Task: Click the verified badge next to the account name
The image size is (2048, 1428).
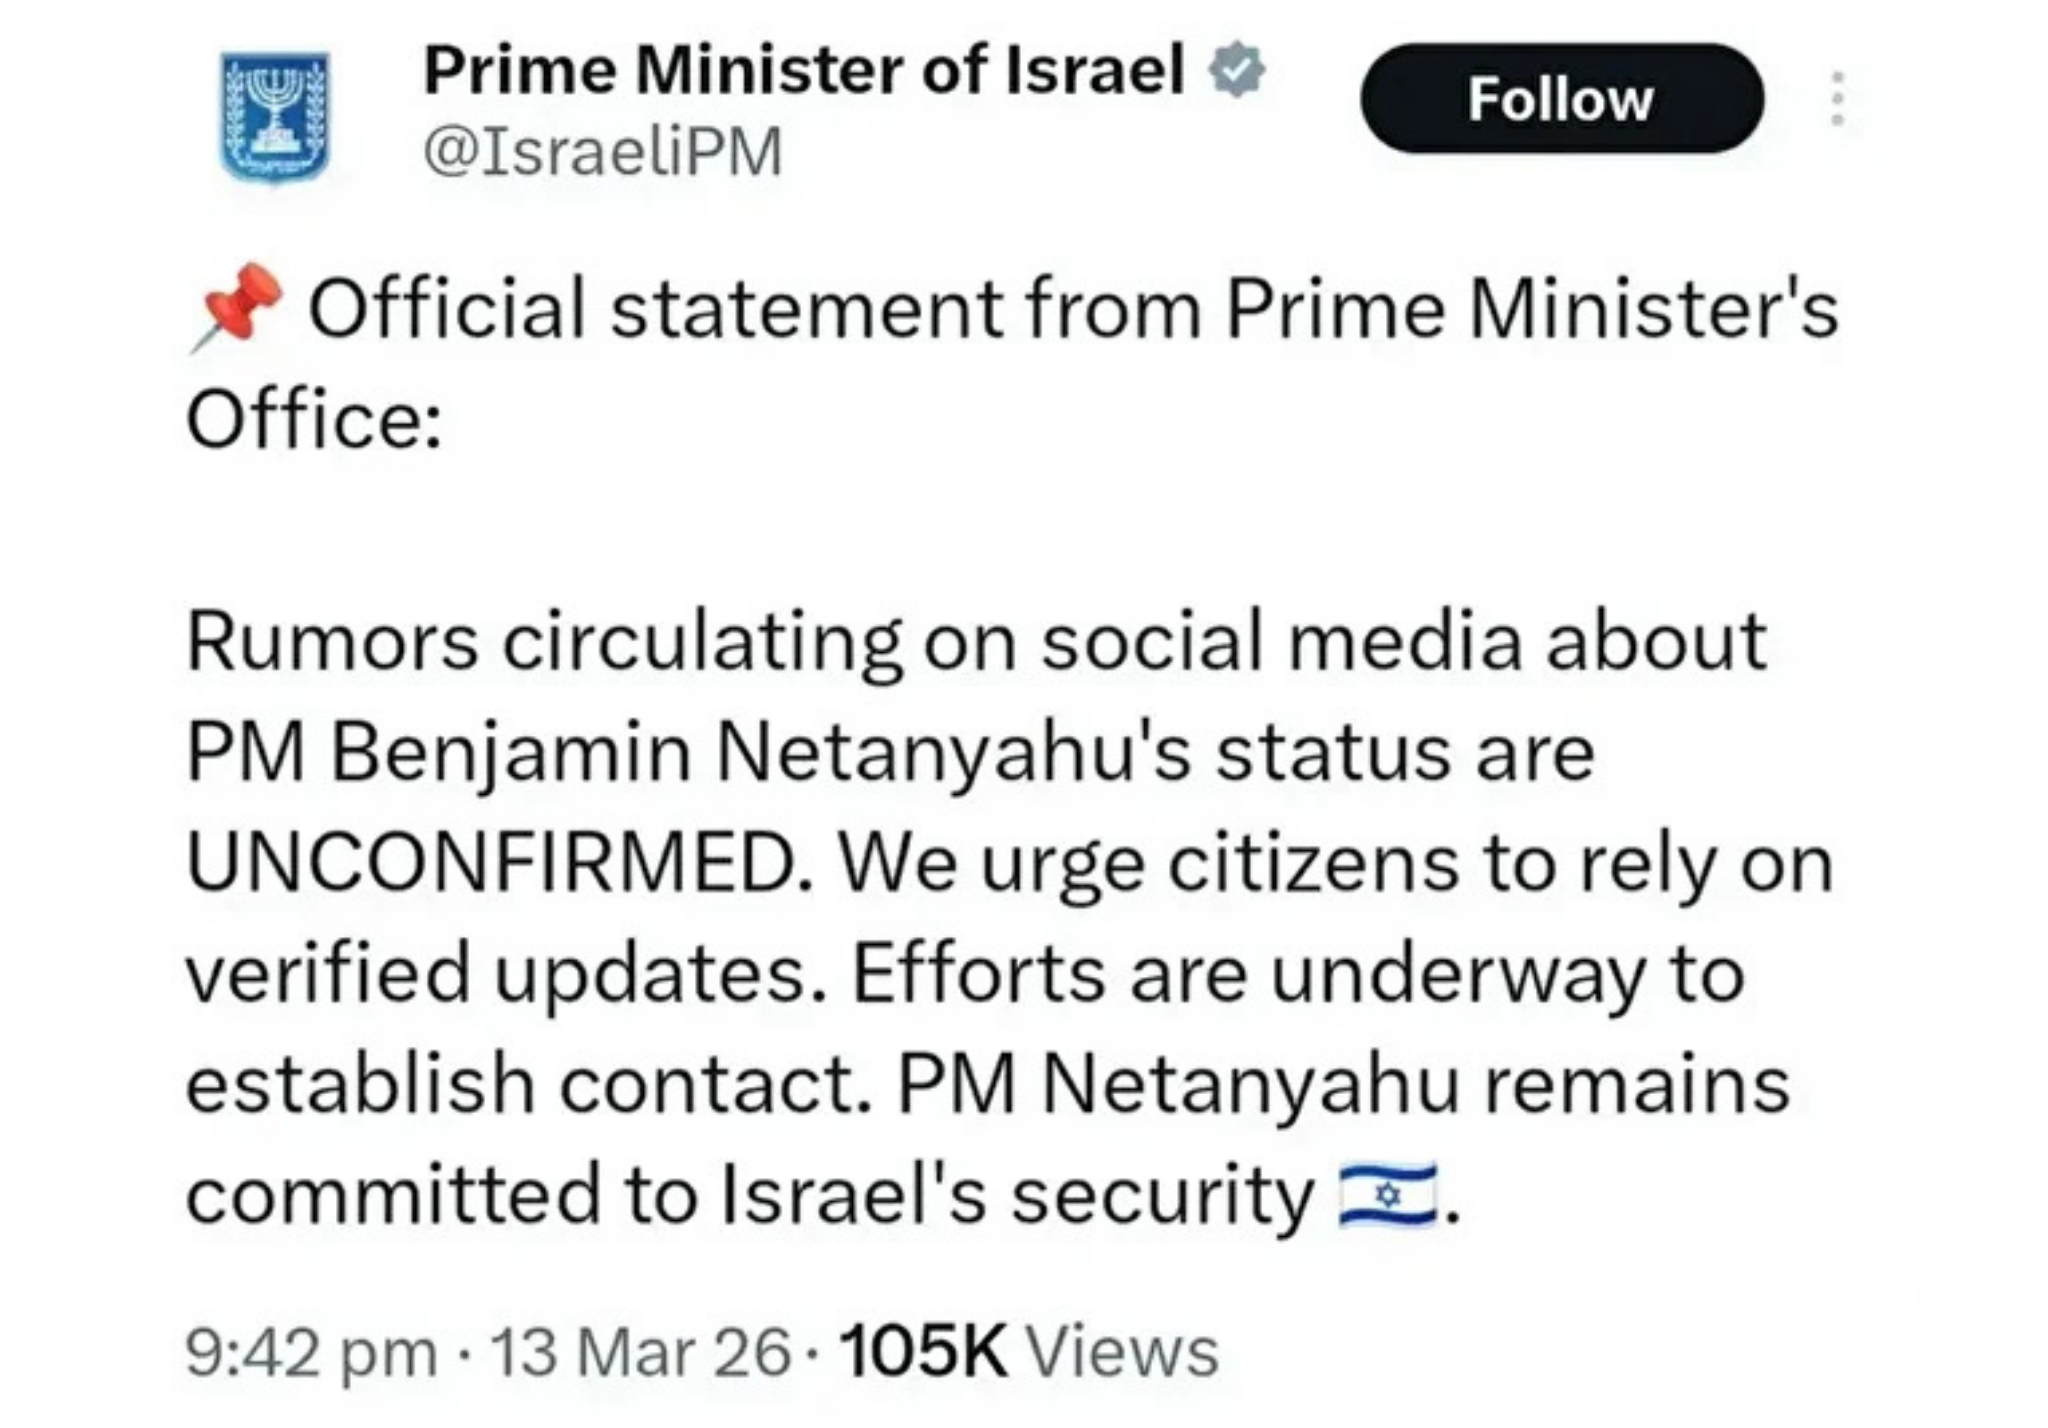Action: [x=1237, y=70]
